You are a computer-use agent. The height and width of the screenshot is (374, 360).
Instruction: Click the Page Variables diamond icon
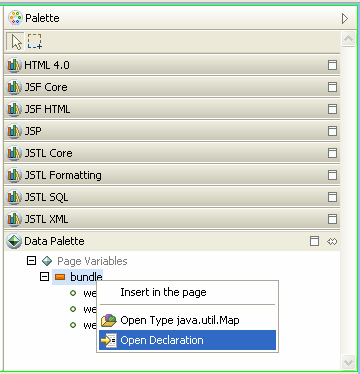(47, 261)
